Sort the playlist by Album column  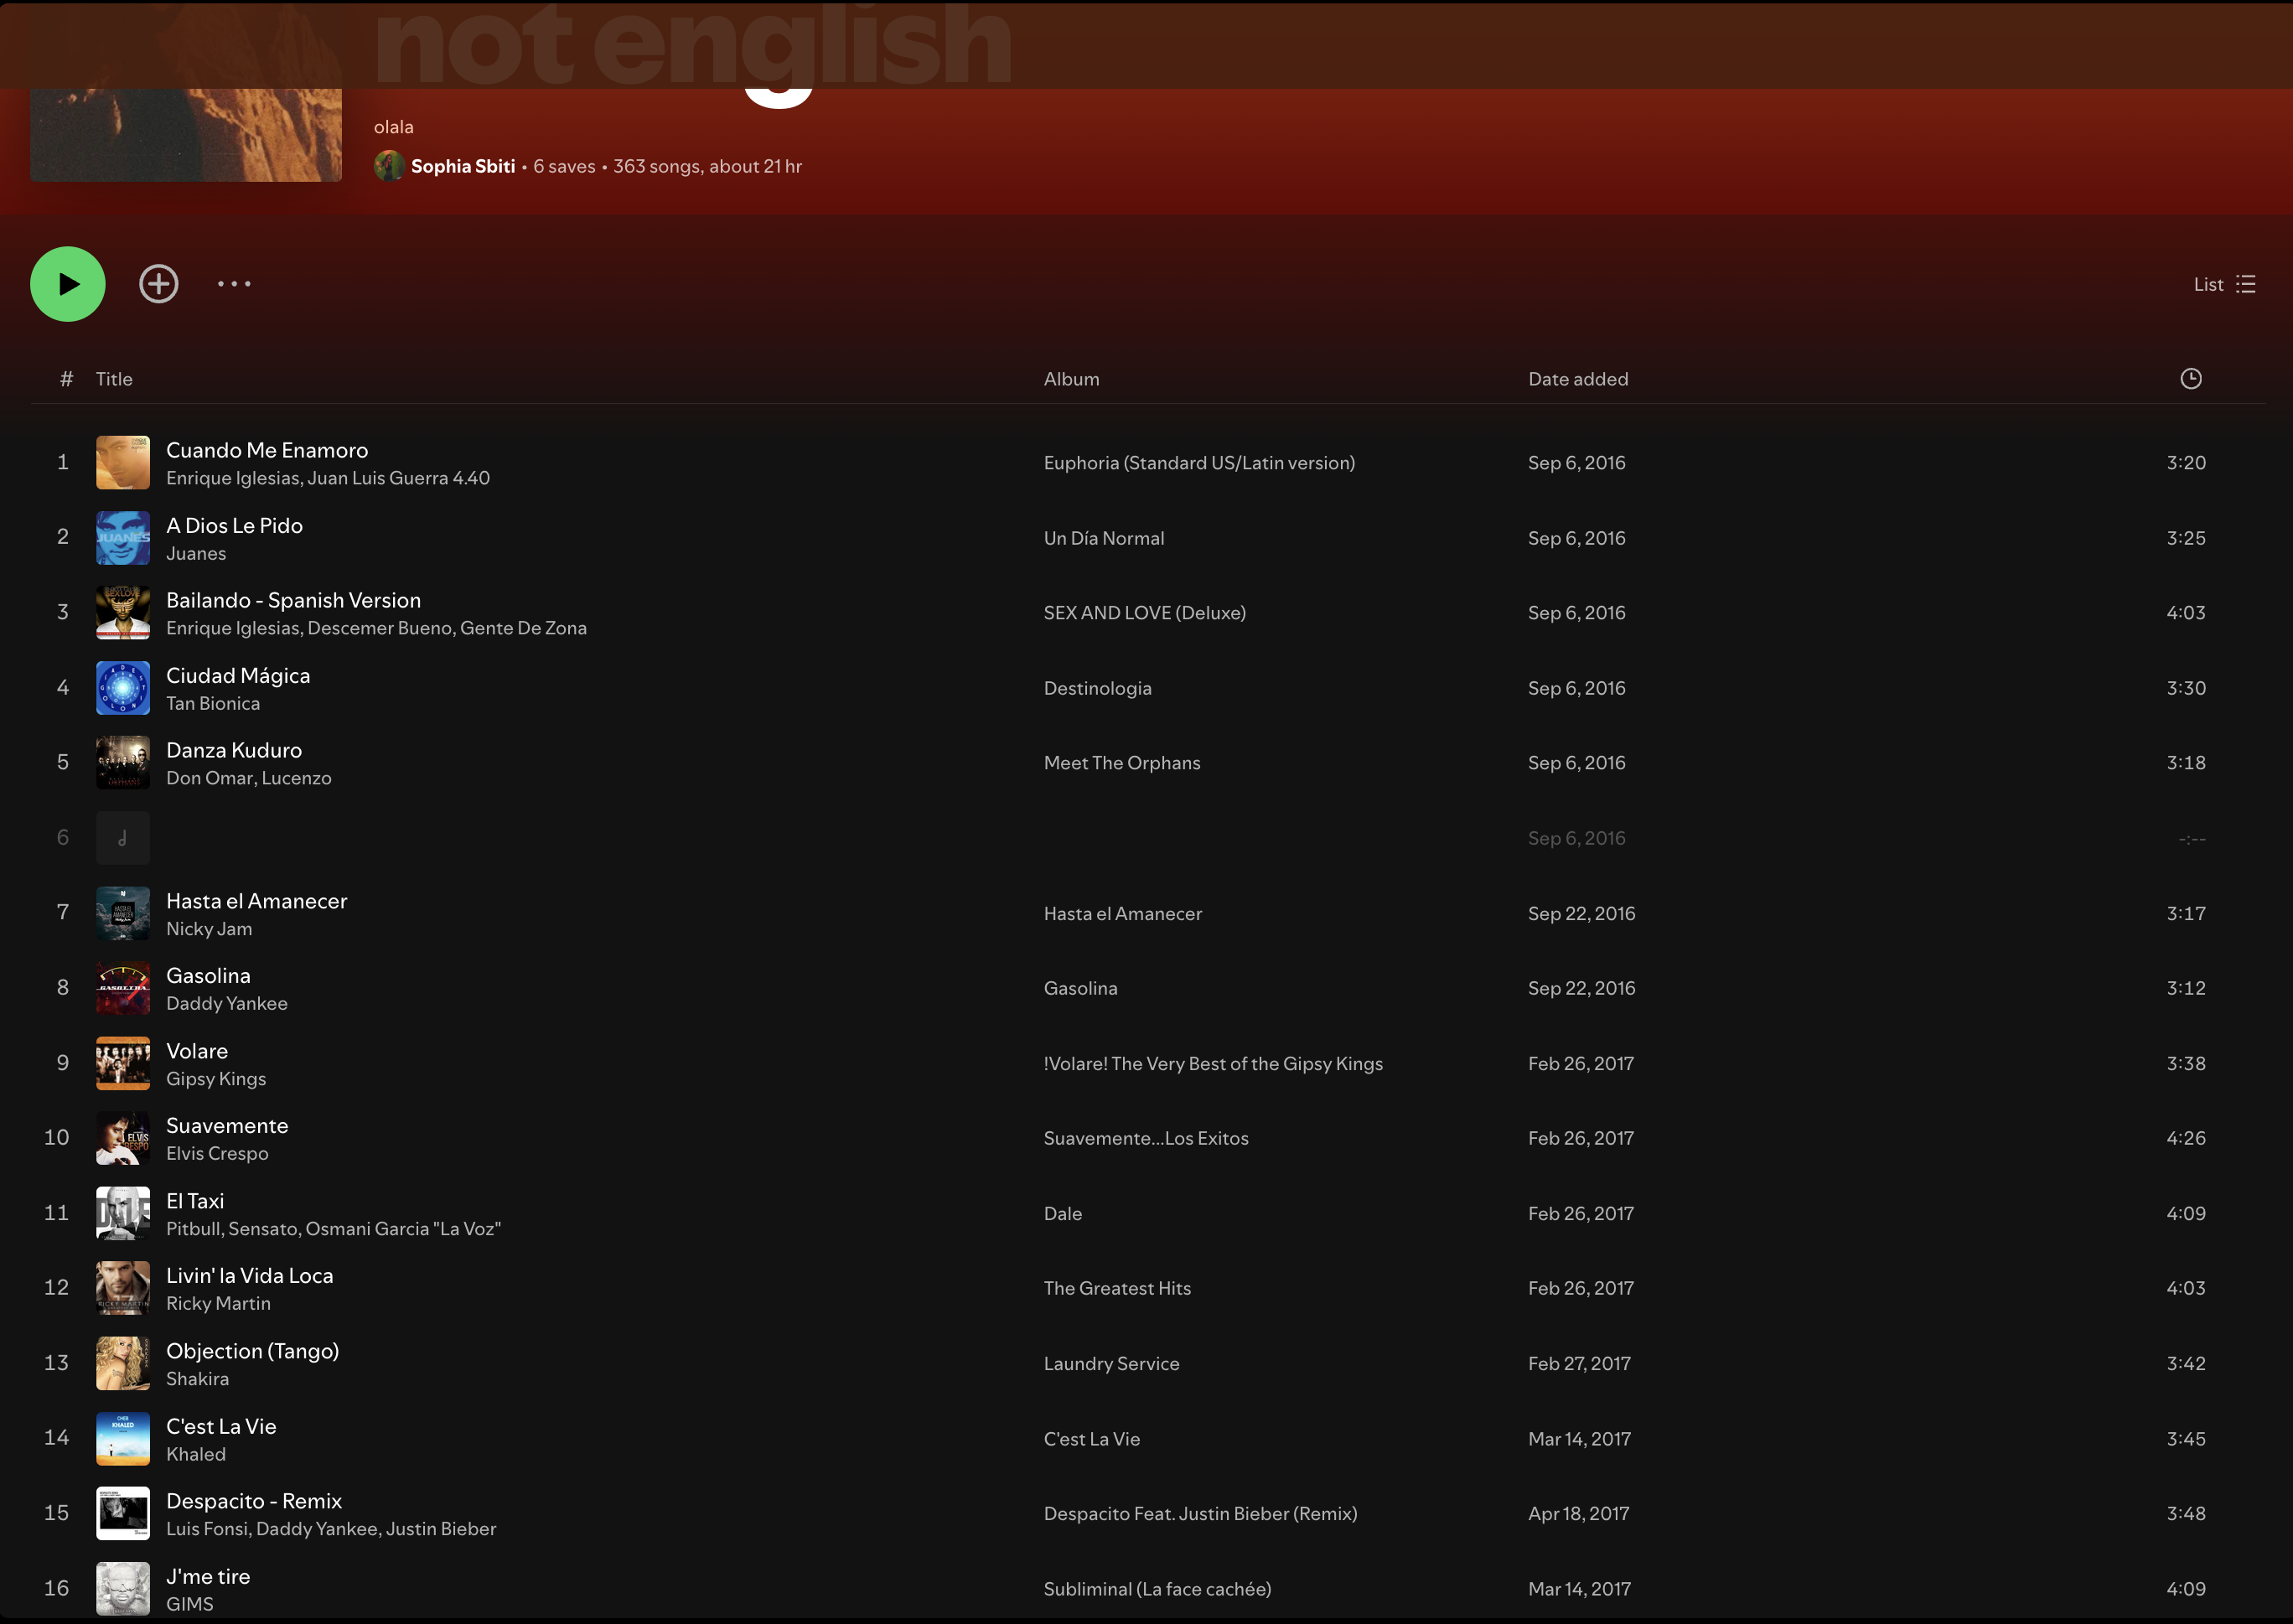click(x=1071, y=378)
